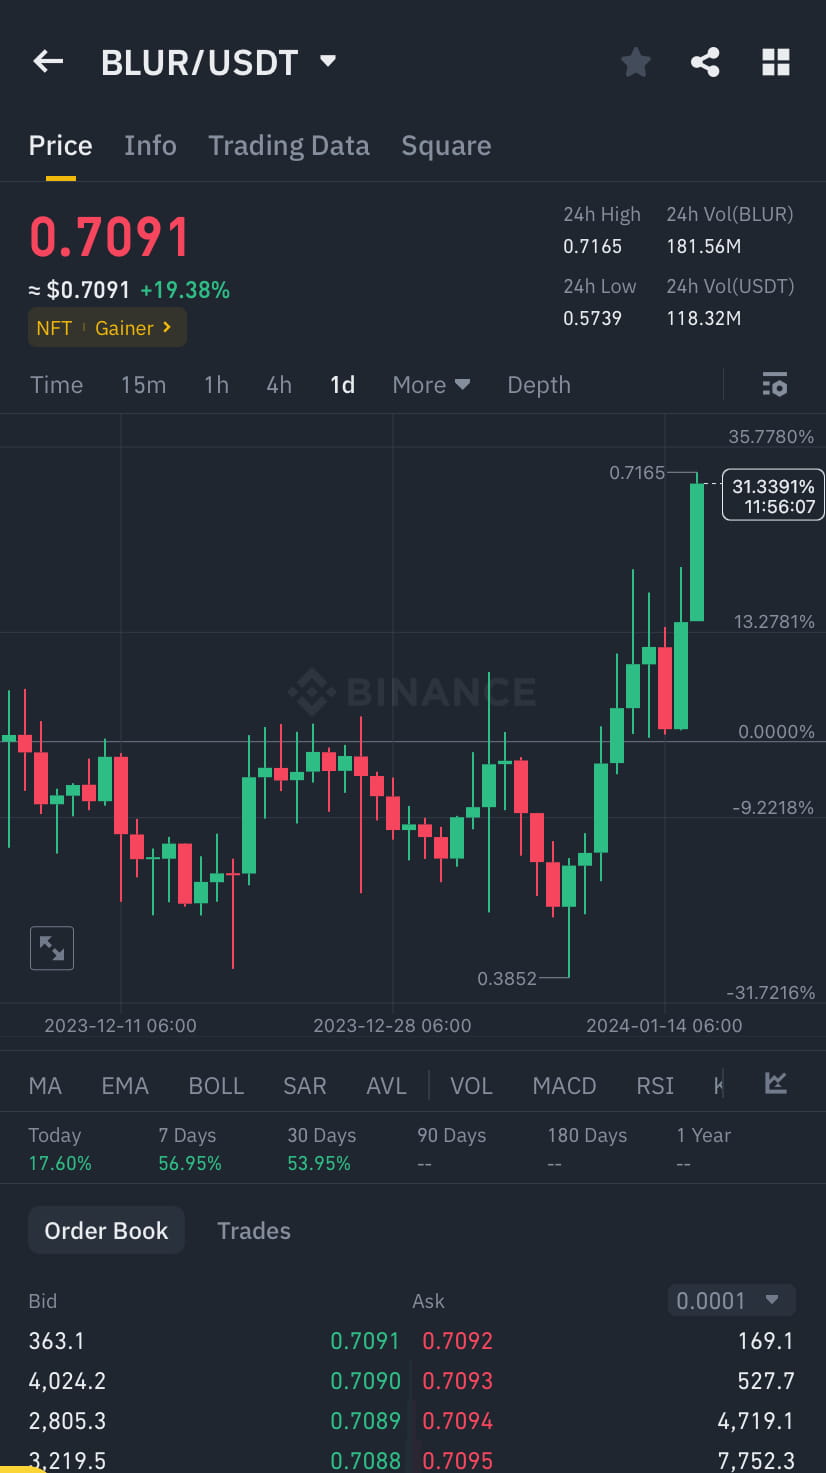The width and height of the screenshot is (826, 1473).
Task: Click the MACD indicator button
Action: click(x=563, y=1084)
